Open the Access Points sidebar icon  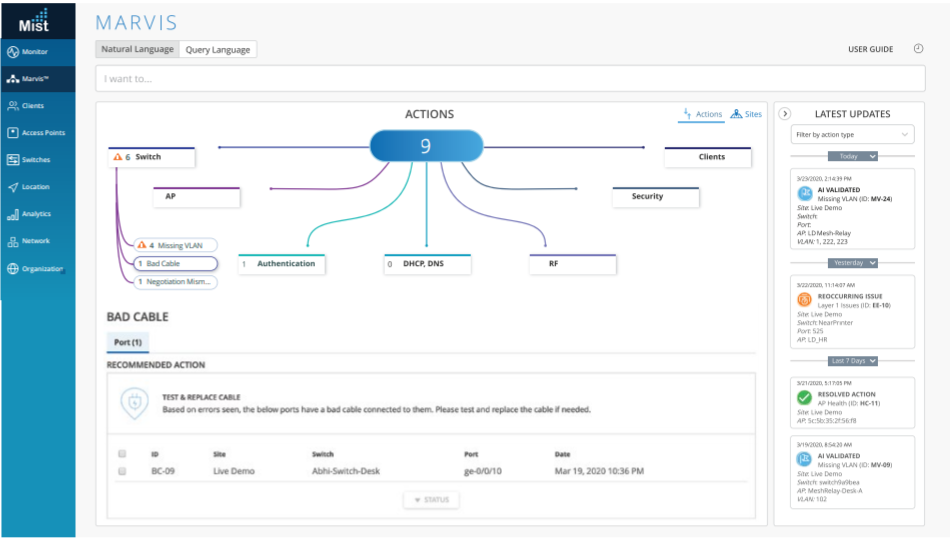click(13, 133)
